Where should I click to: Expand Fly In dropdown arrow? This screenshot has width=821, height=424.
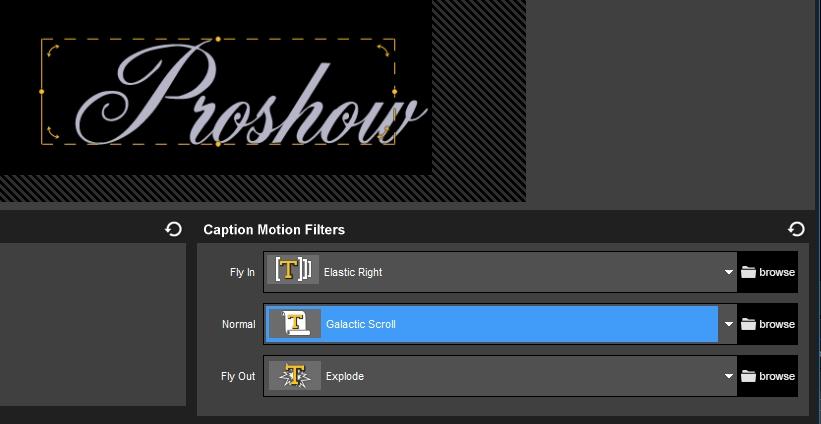pyautogui.click(x=728, y=272)
